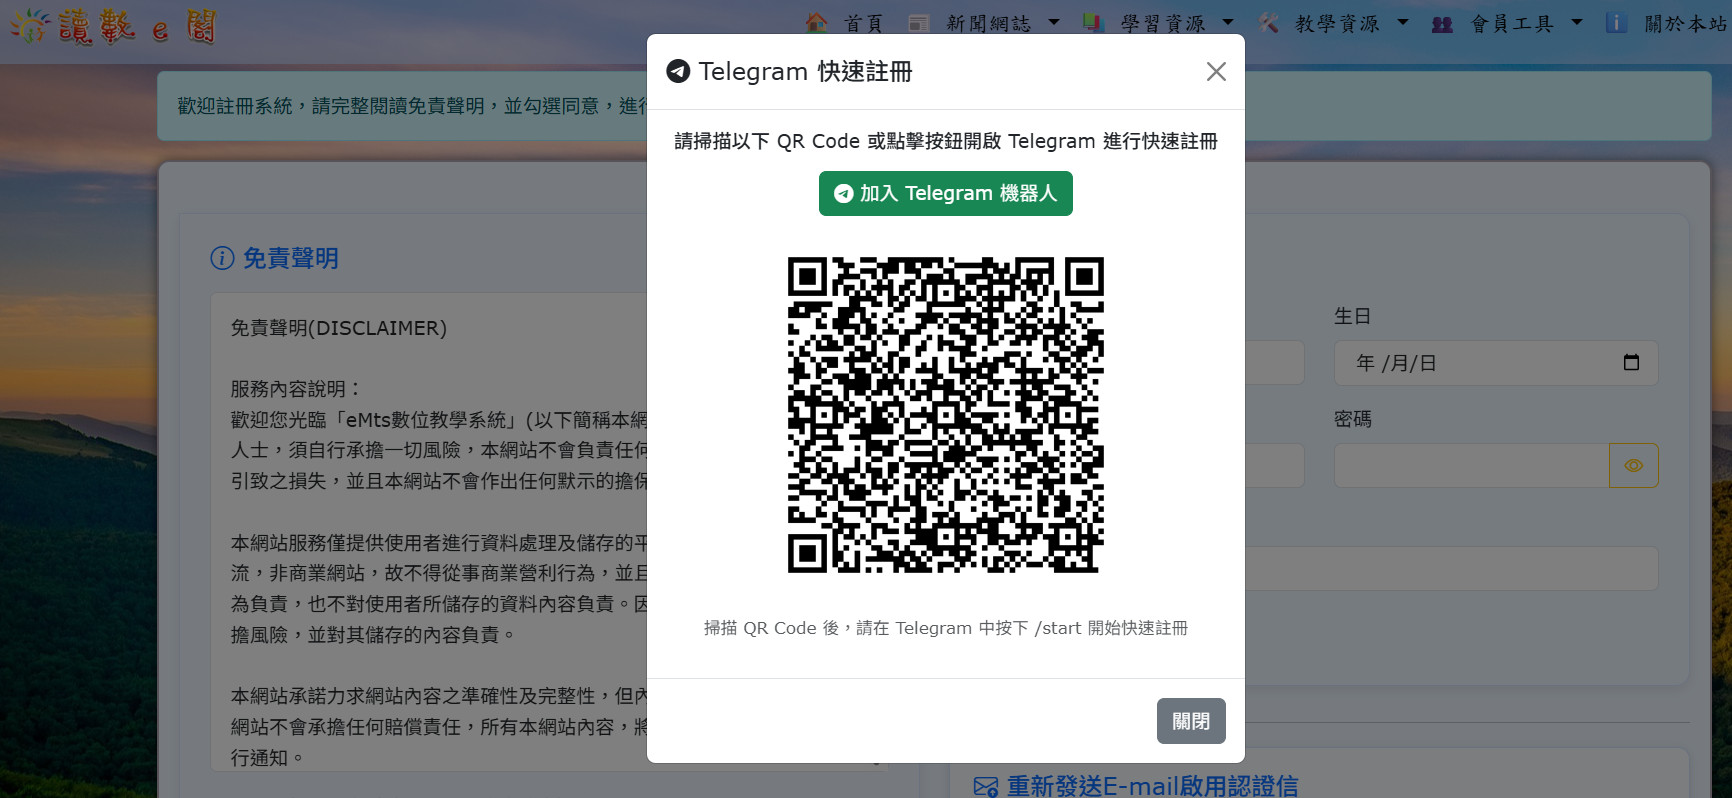Click the 學習資源 books icon

(1093, 23)
